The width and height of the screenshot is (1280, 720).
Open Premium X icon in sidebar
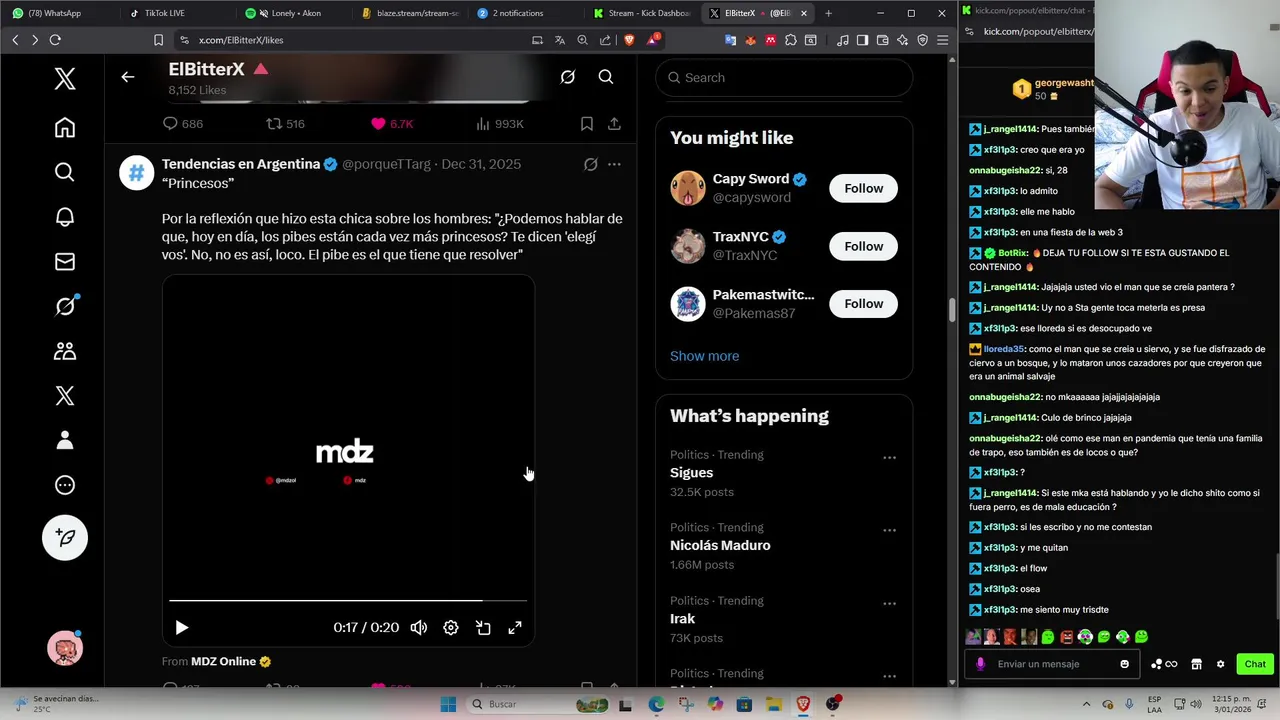point(65,396)
